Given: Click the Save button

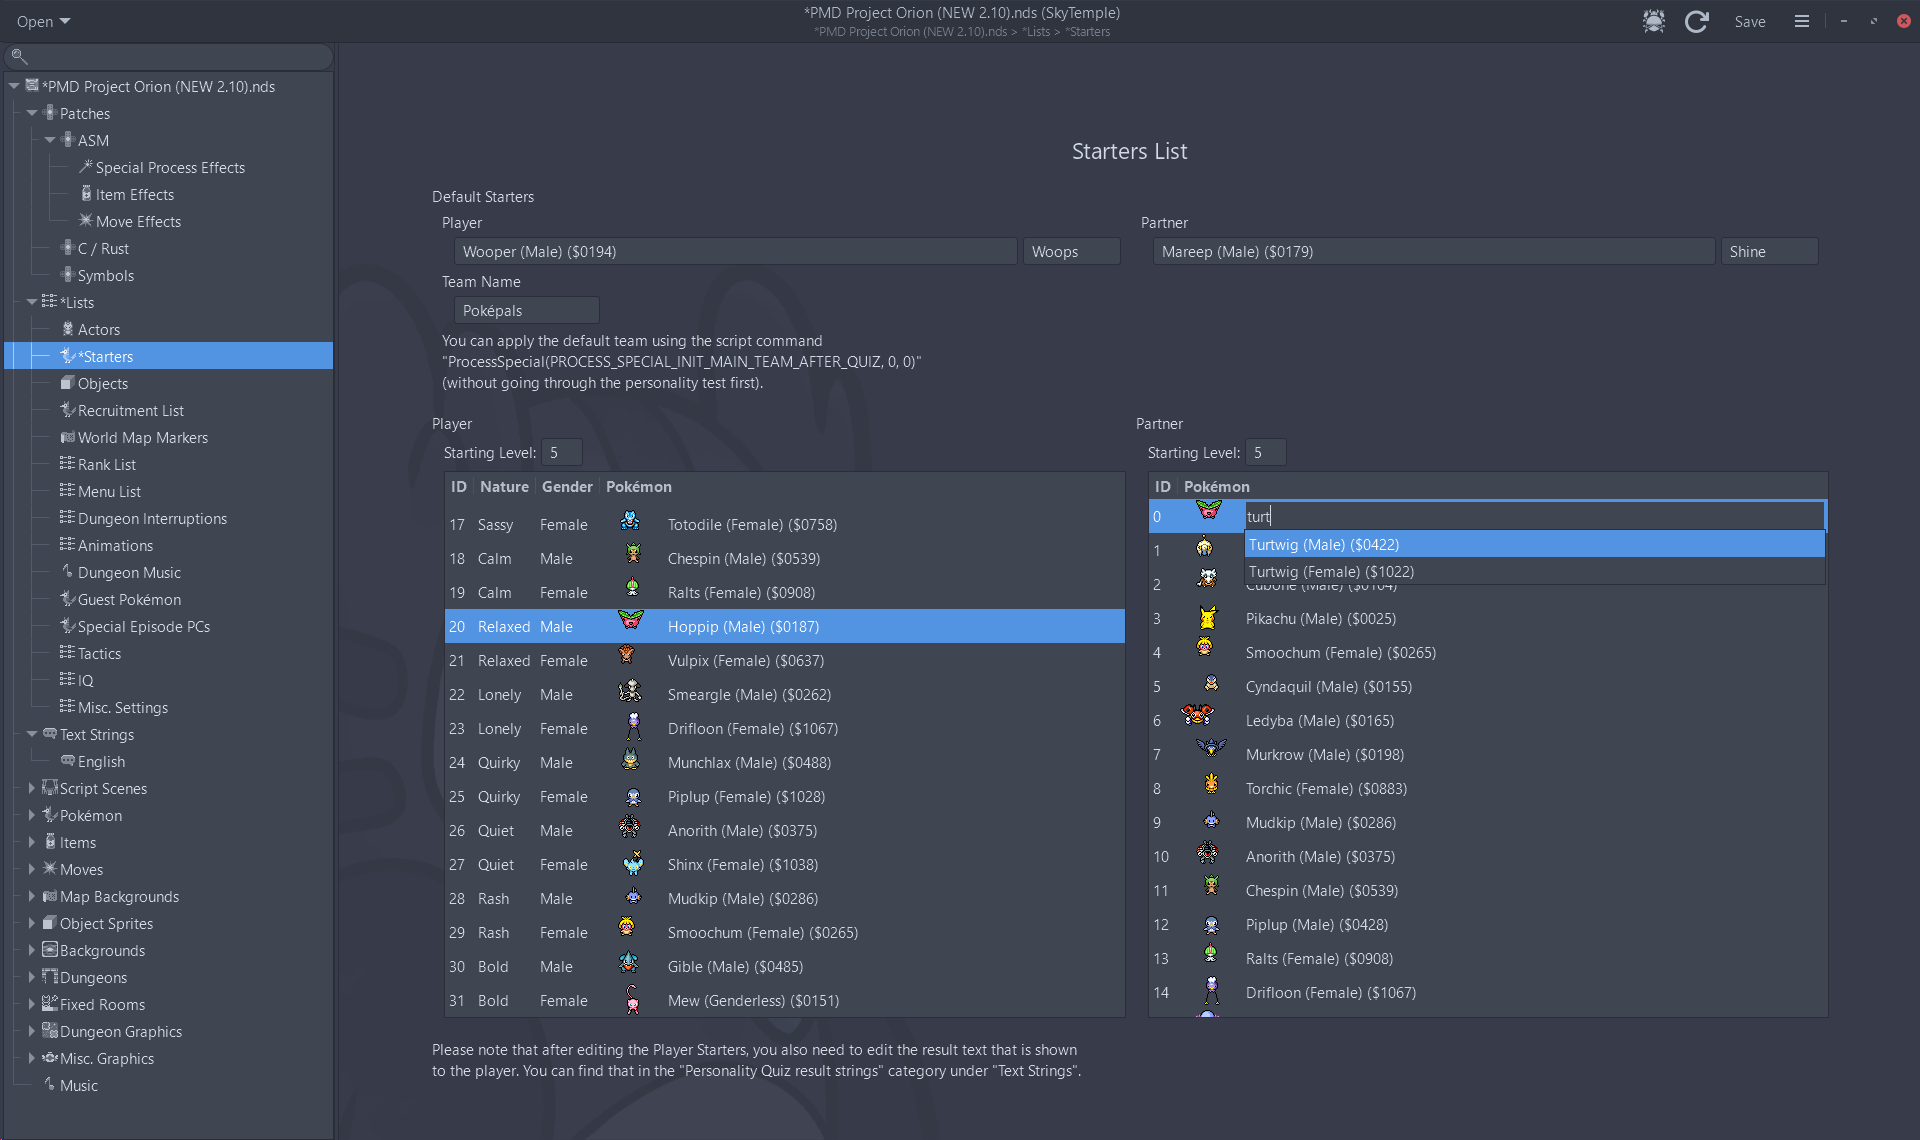Looking at the screenshot, I should tap(1749, 21).
